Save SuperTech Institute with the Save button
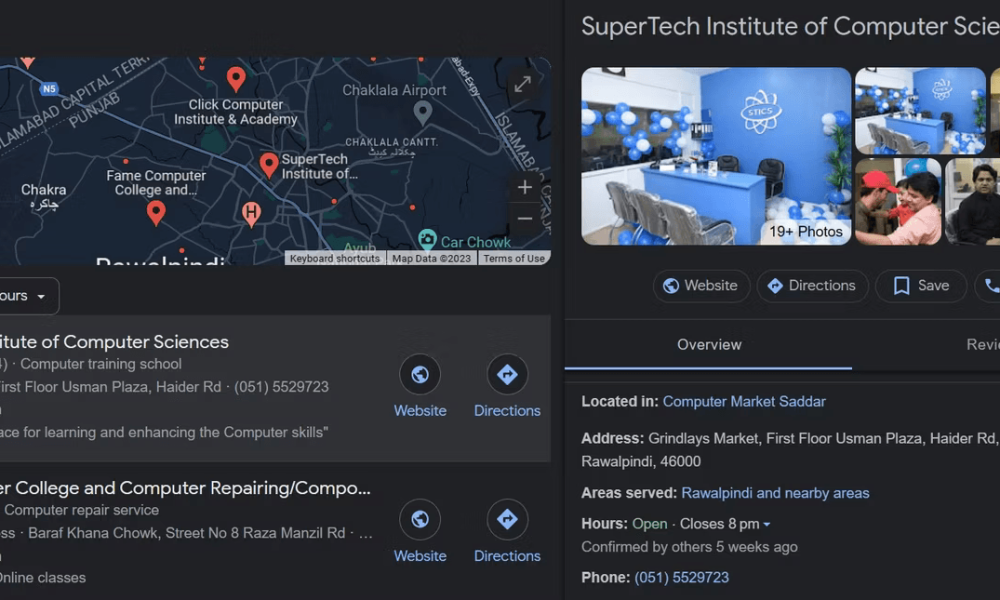 click(921, 286)
